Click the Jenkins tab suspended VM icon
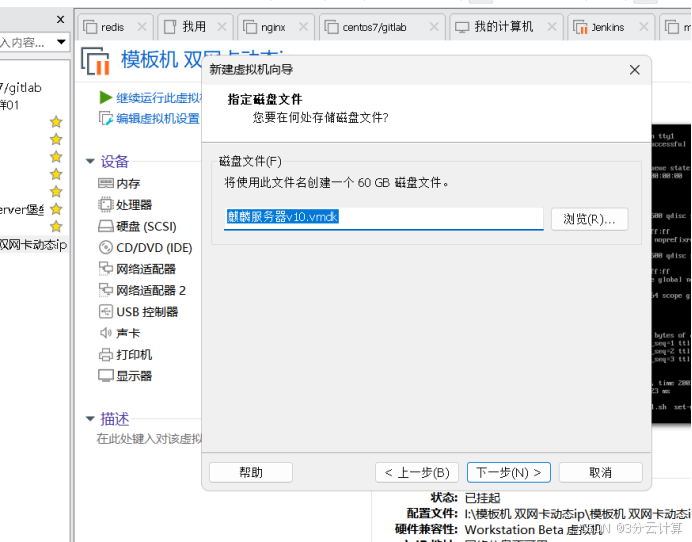 pos(580,27)
